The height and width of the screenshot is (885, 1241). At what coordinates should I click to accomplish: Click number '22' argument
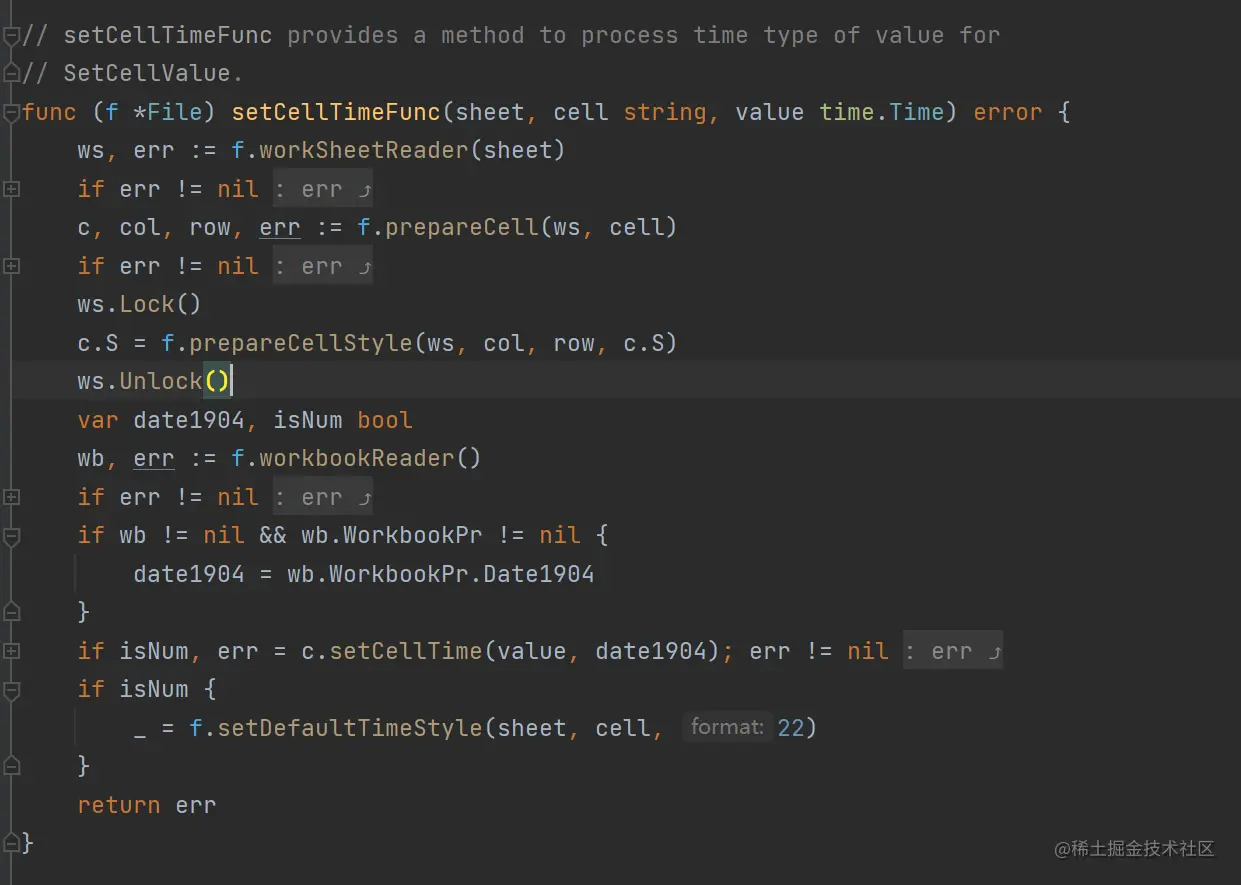[x=791, y=728]
